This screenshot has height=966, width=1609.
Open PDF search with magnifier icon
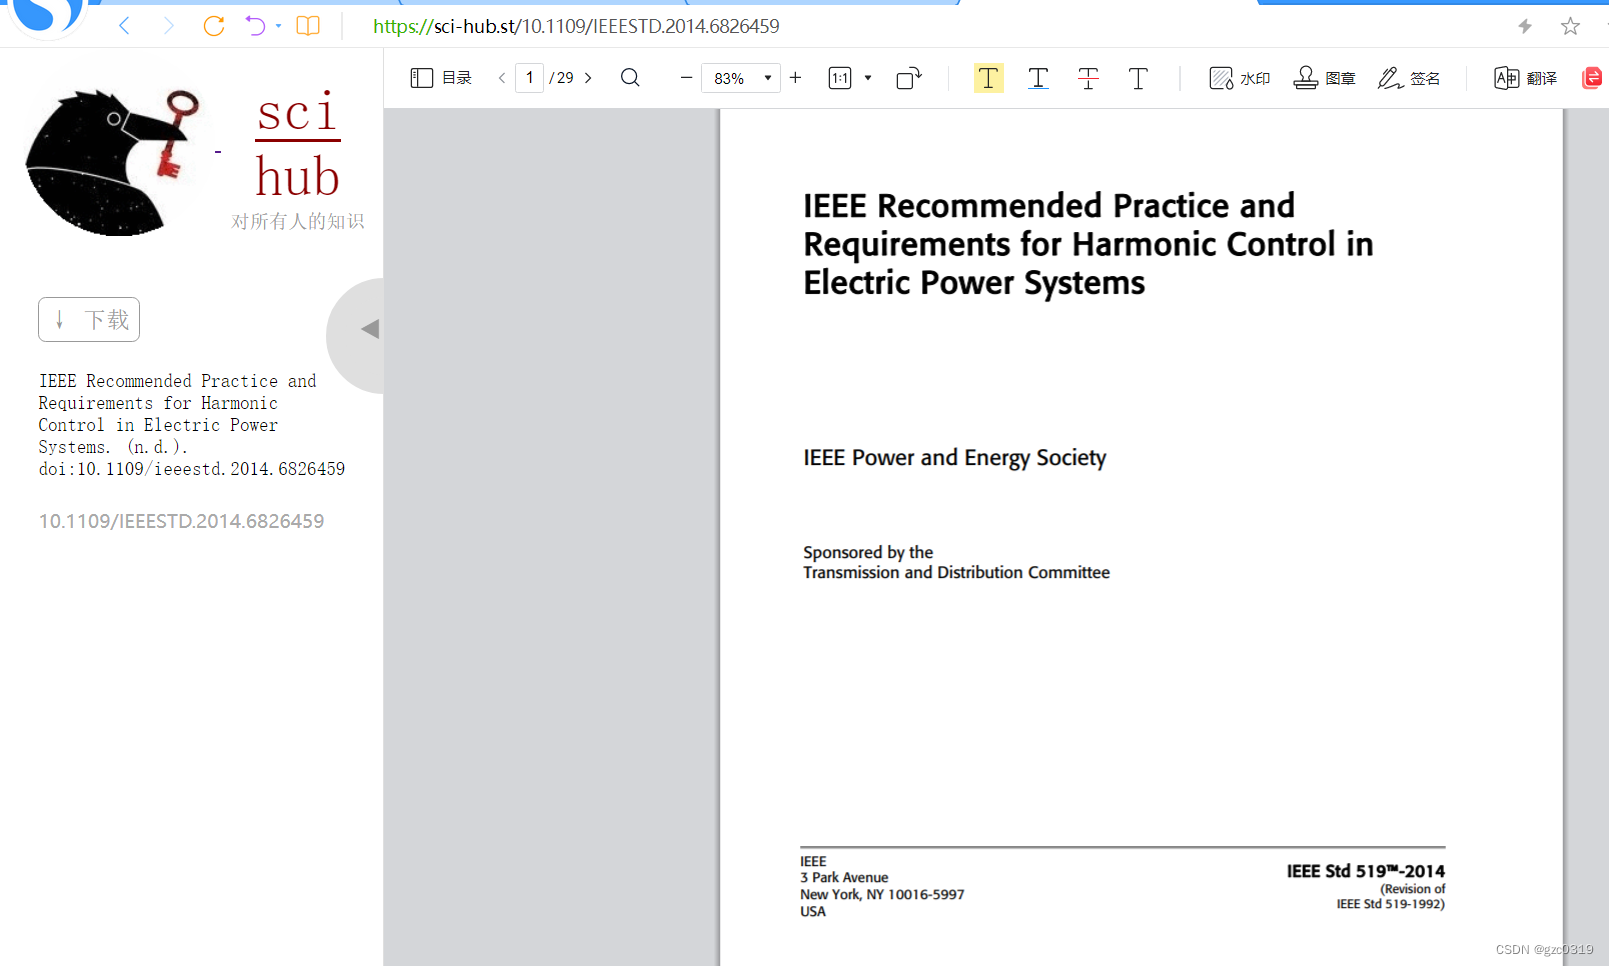pyautogui.click(x=630, y=78)
